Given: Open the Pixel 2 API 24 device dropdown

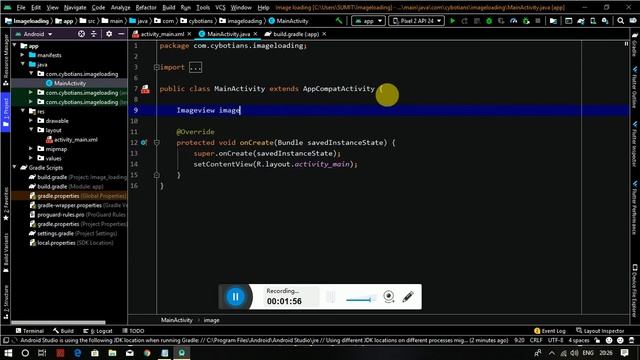Looking at the screenshot, I should (x=416, y=20).
